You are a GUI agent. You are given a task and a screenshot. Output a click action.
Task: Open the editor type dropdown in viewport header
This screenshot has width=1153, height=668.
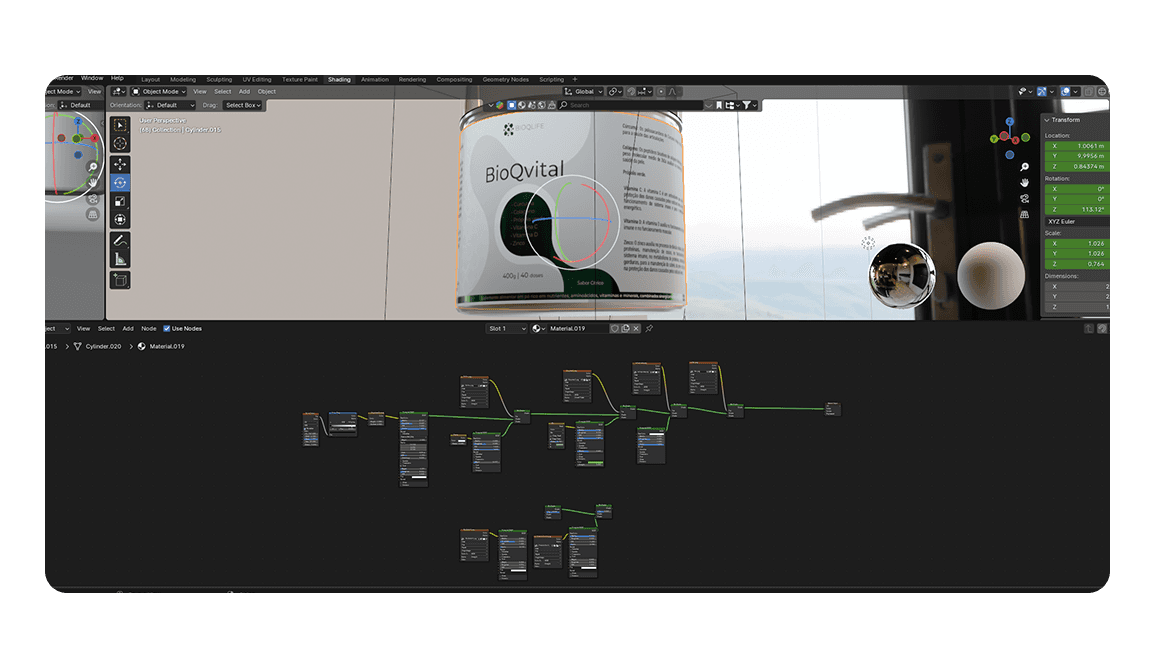click(x=118, y=92)
